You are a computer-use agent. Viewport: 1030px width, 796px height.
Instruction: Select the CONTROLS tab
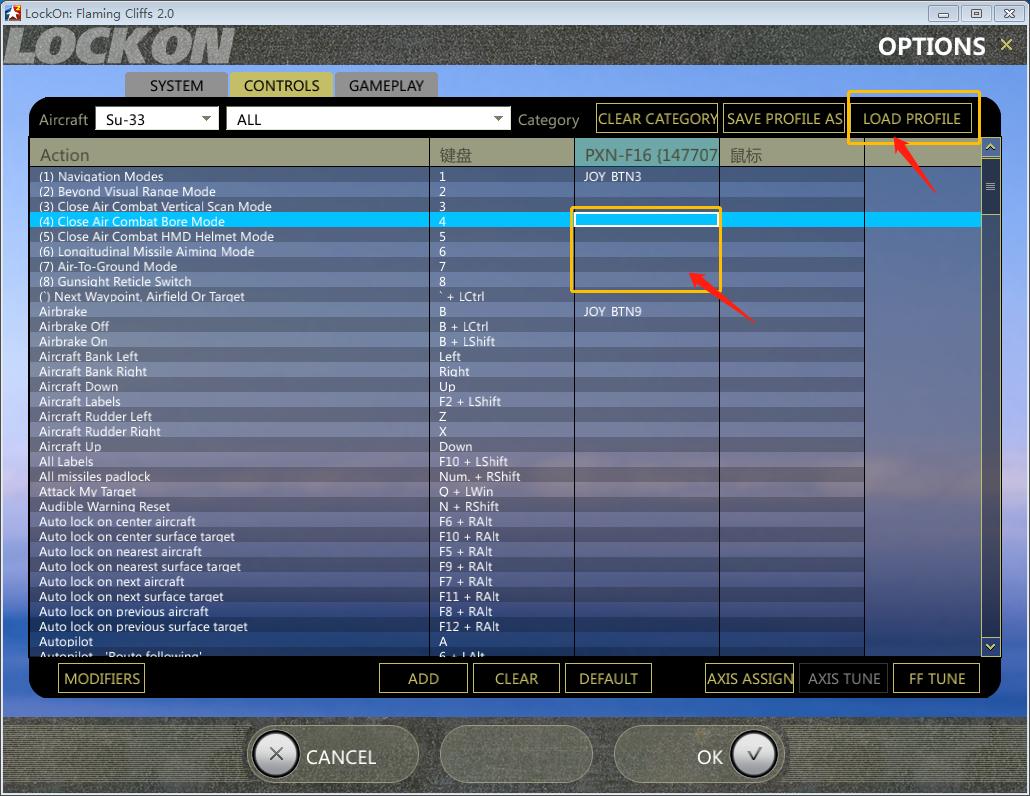(281, 85)
